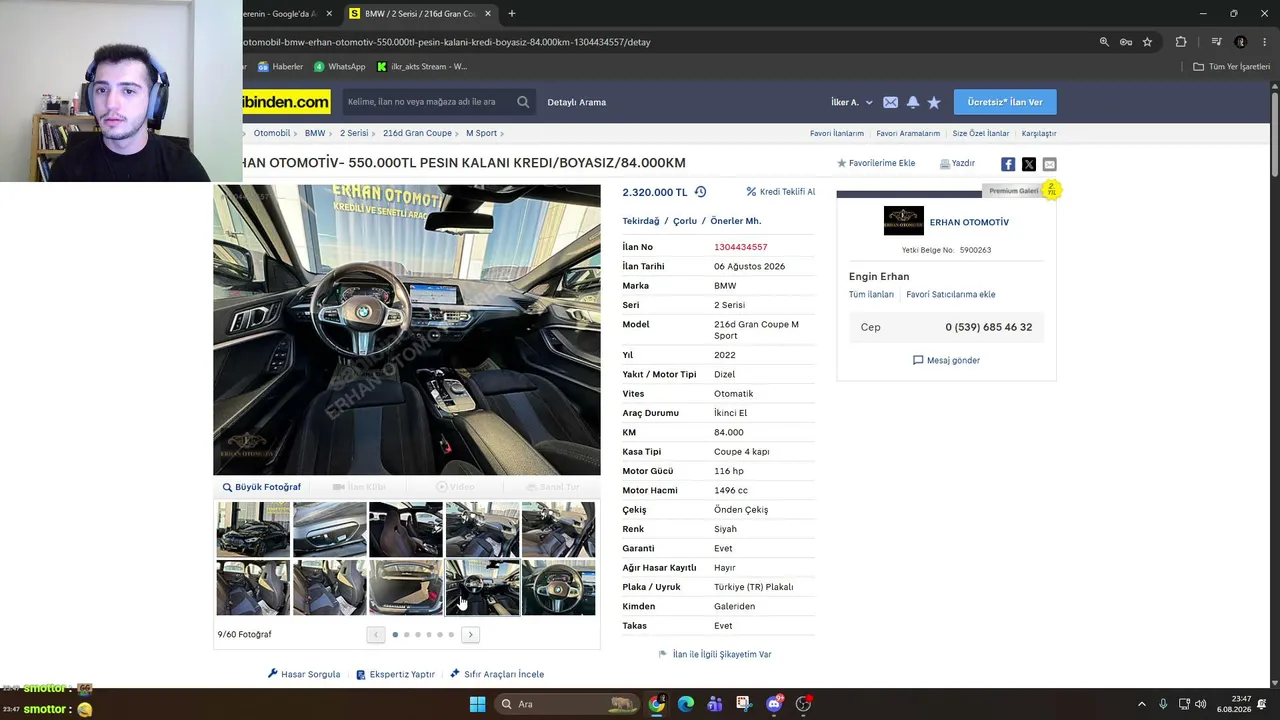Click the Windows taskbar search box

pos(568,704)
